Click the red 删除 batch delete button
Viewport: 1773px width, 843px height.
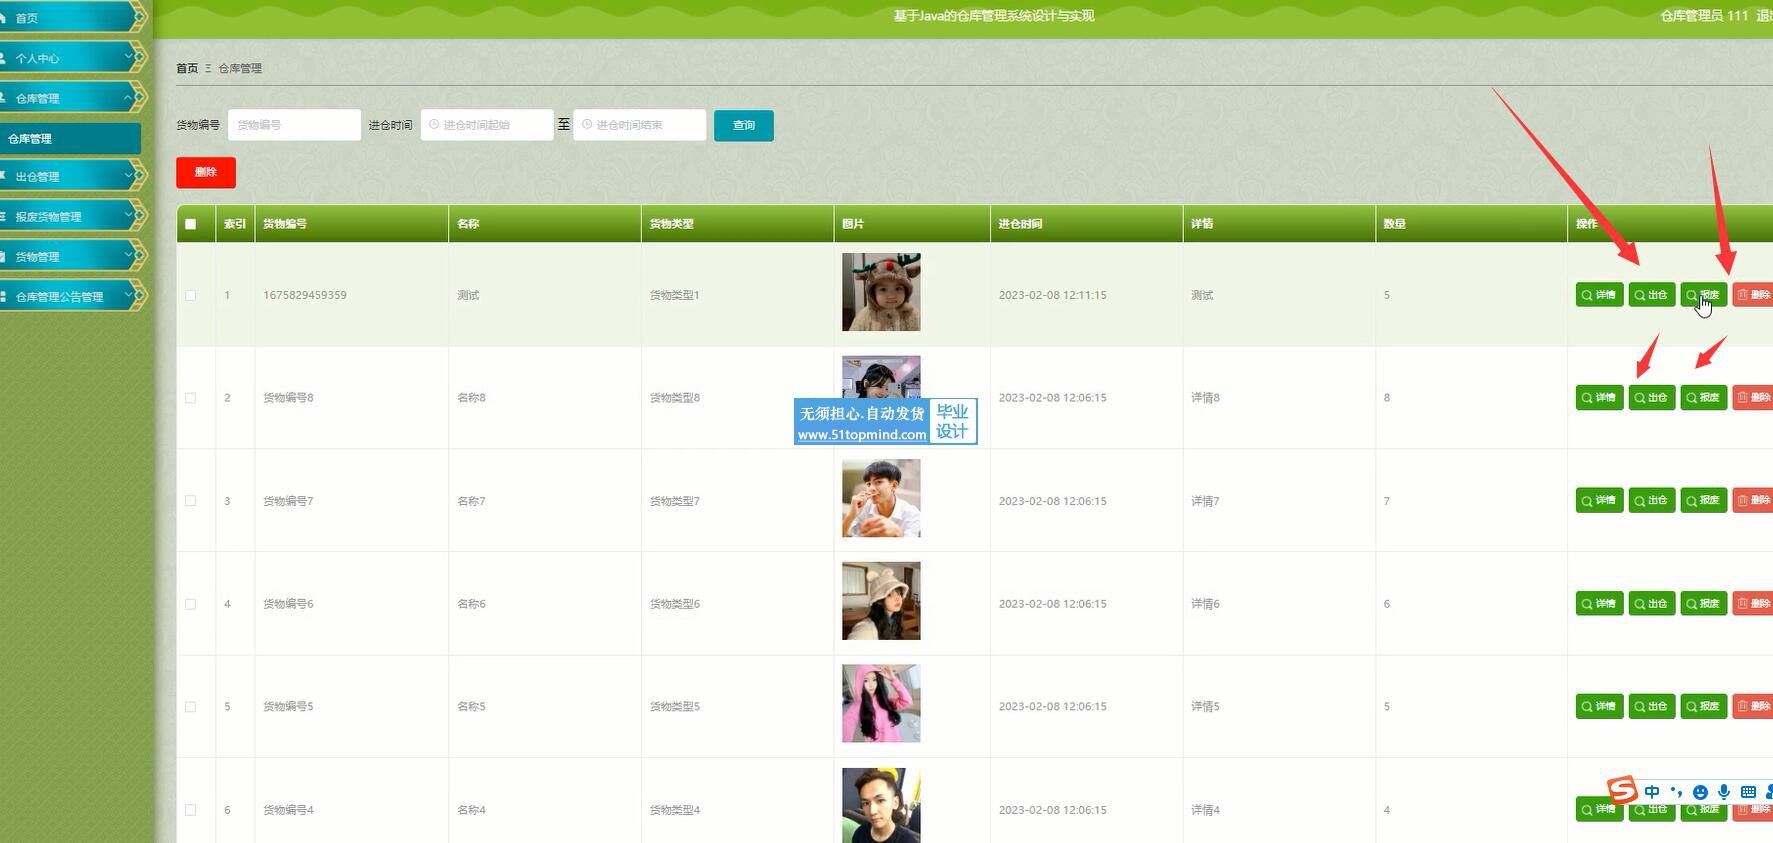pos(206,172)
